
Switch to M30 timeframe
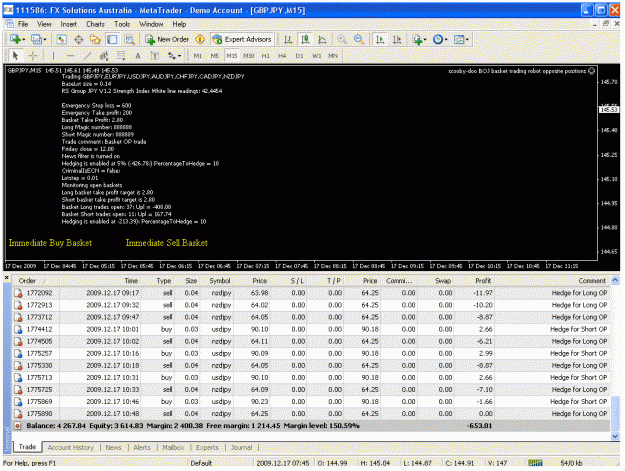click(249, 56)
